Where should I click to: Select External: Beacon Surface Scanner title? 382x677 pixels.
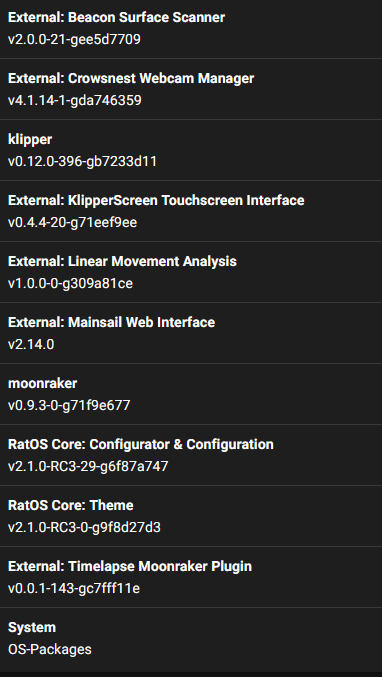pyautogui.click(x=117, y=18)
